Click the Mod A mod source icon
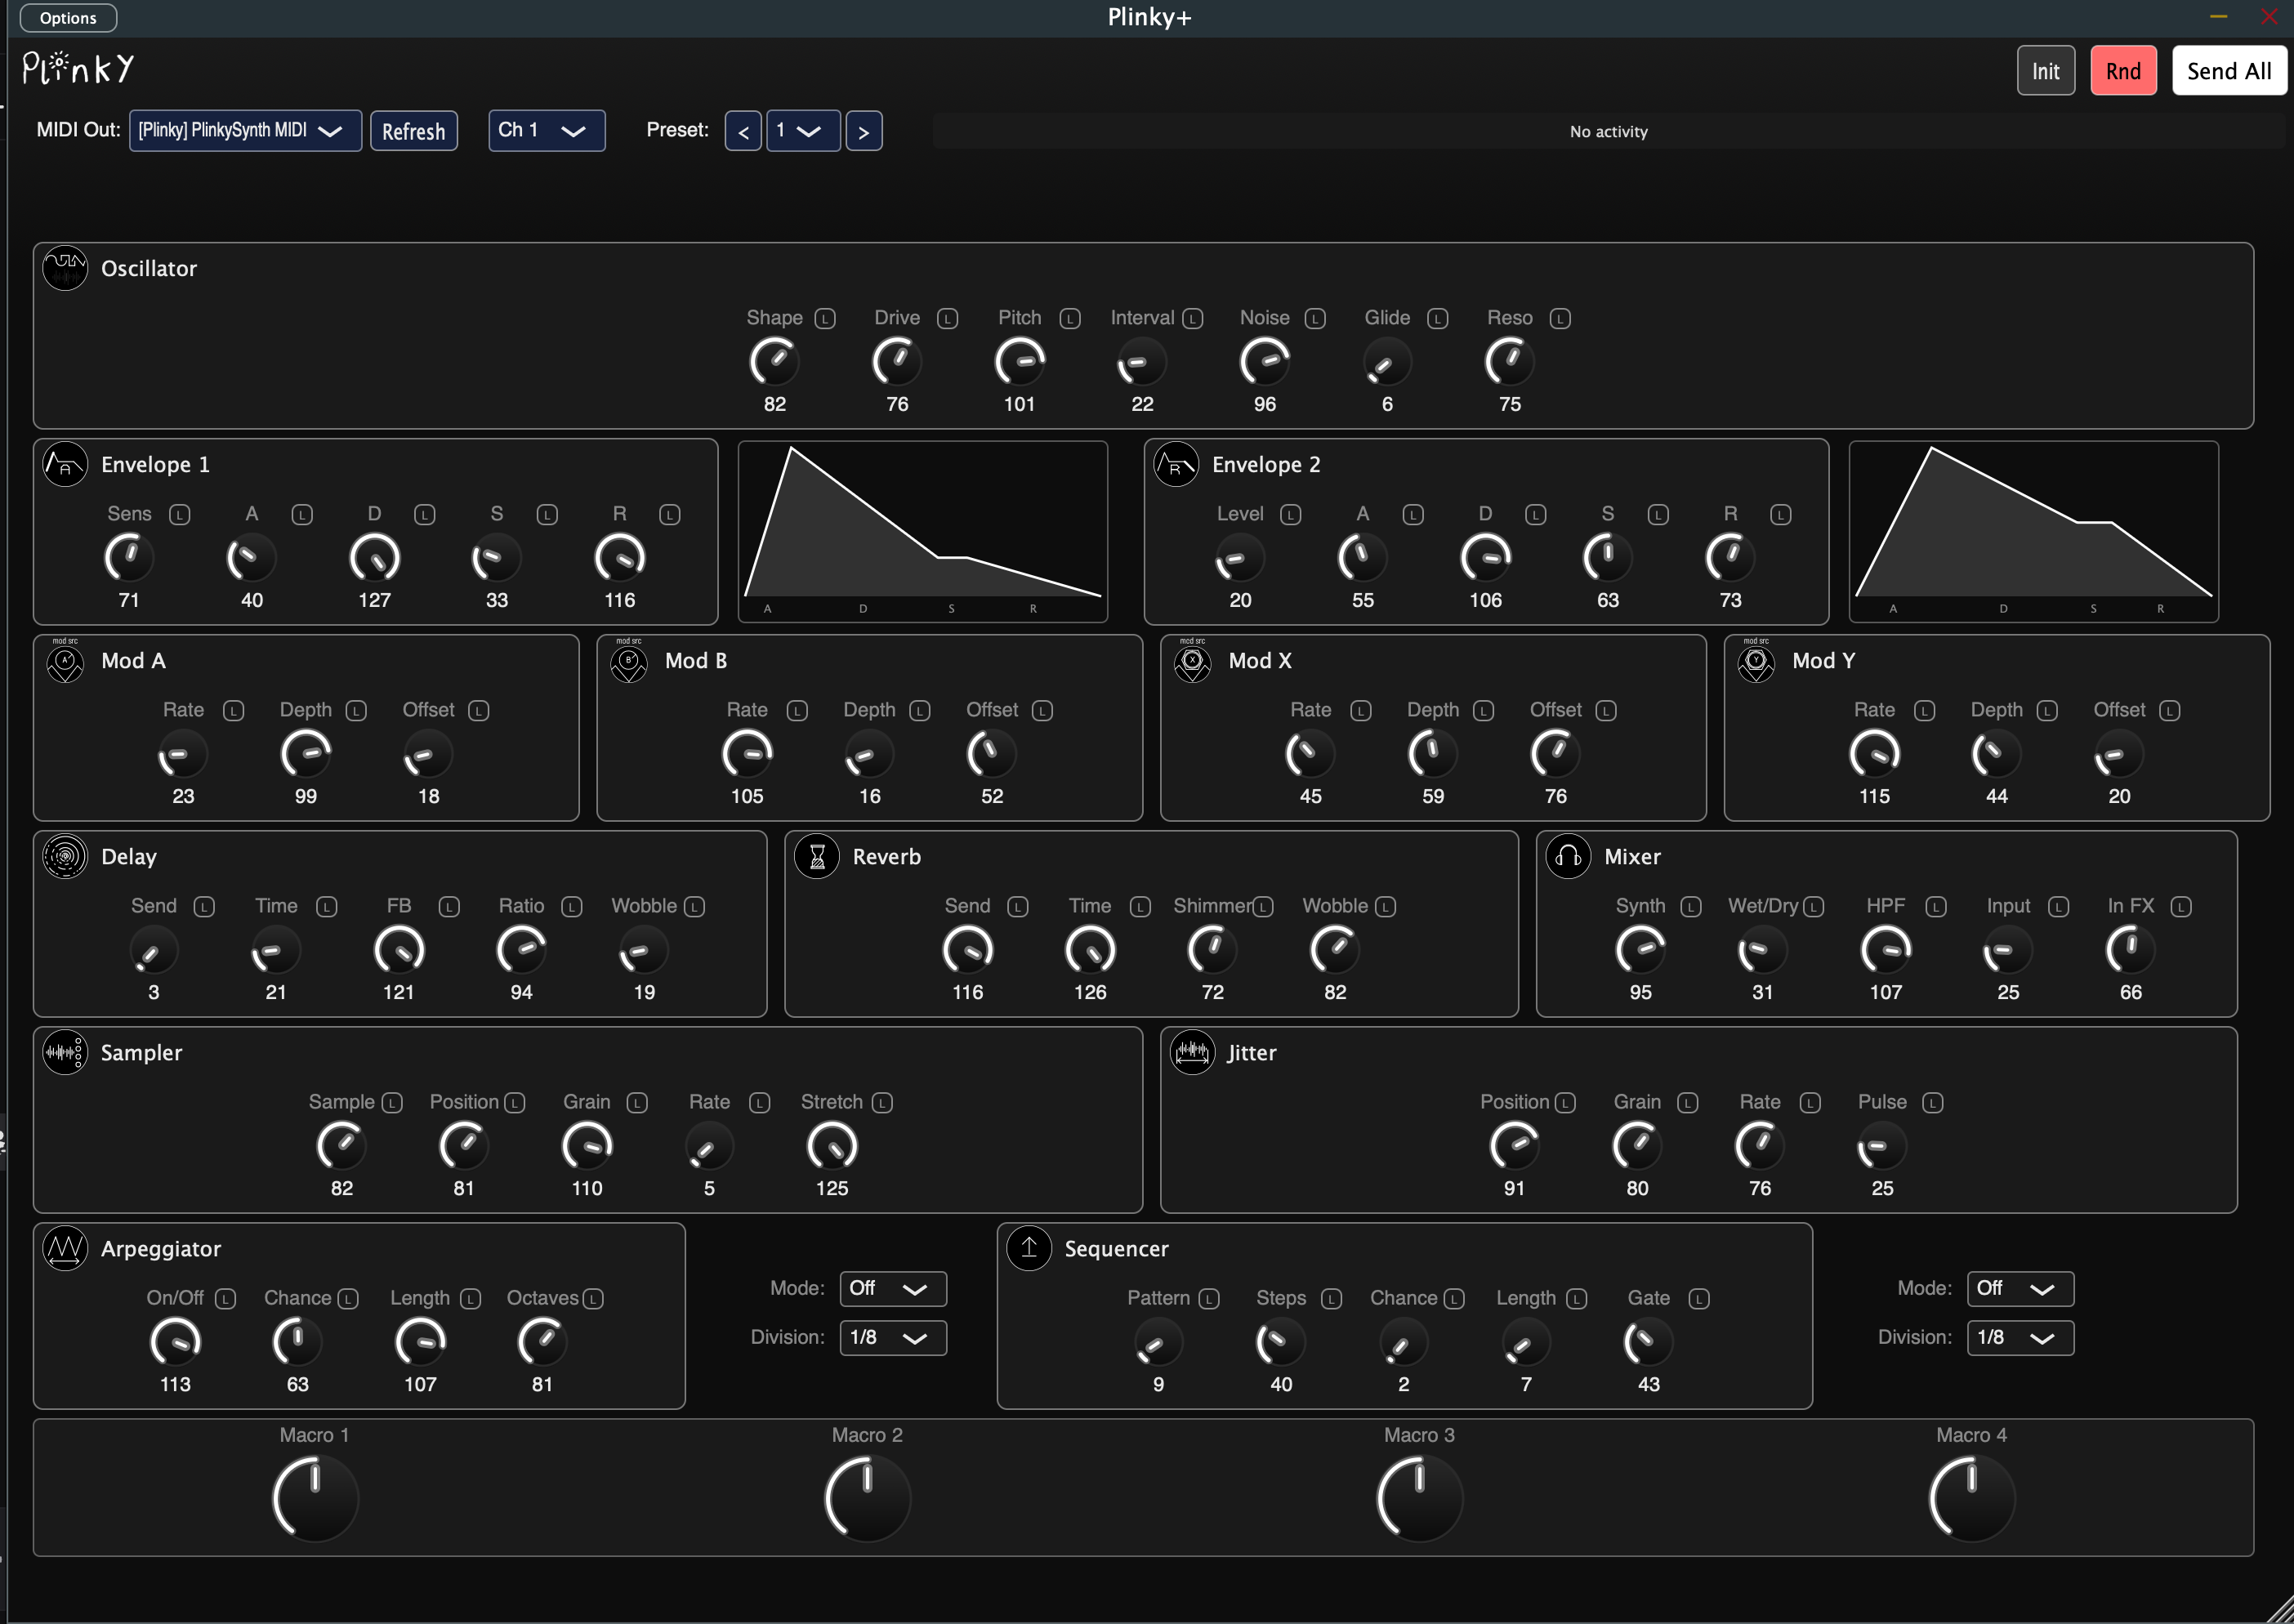2294x1624 pixels. (x=64, y=664)
